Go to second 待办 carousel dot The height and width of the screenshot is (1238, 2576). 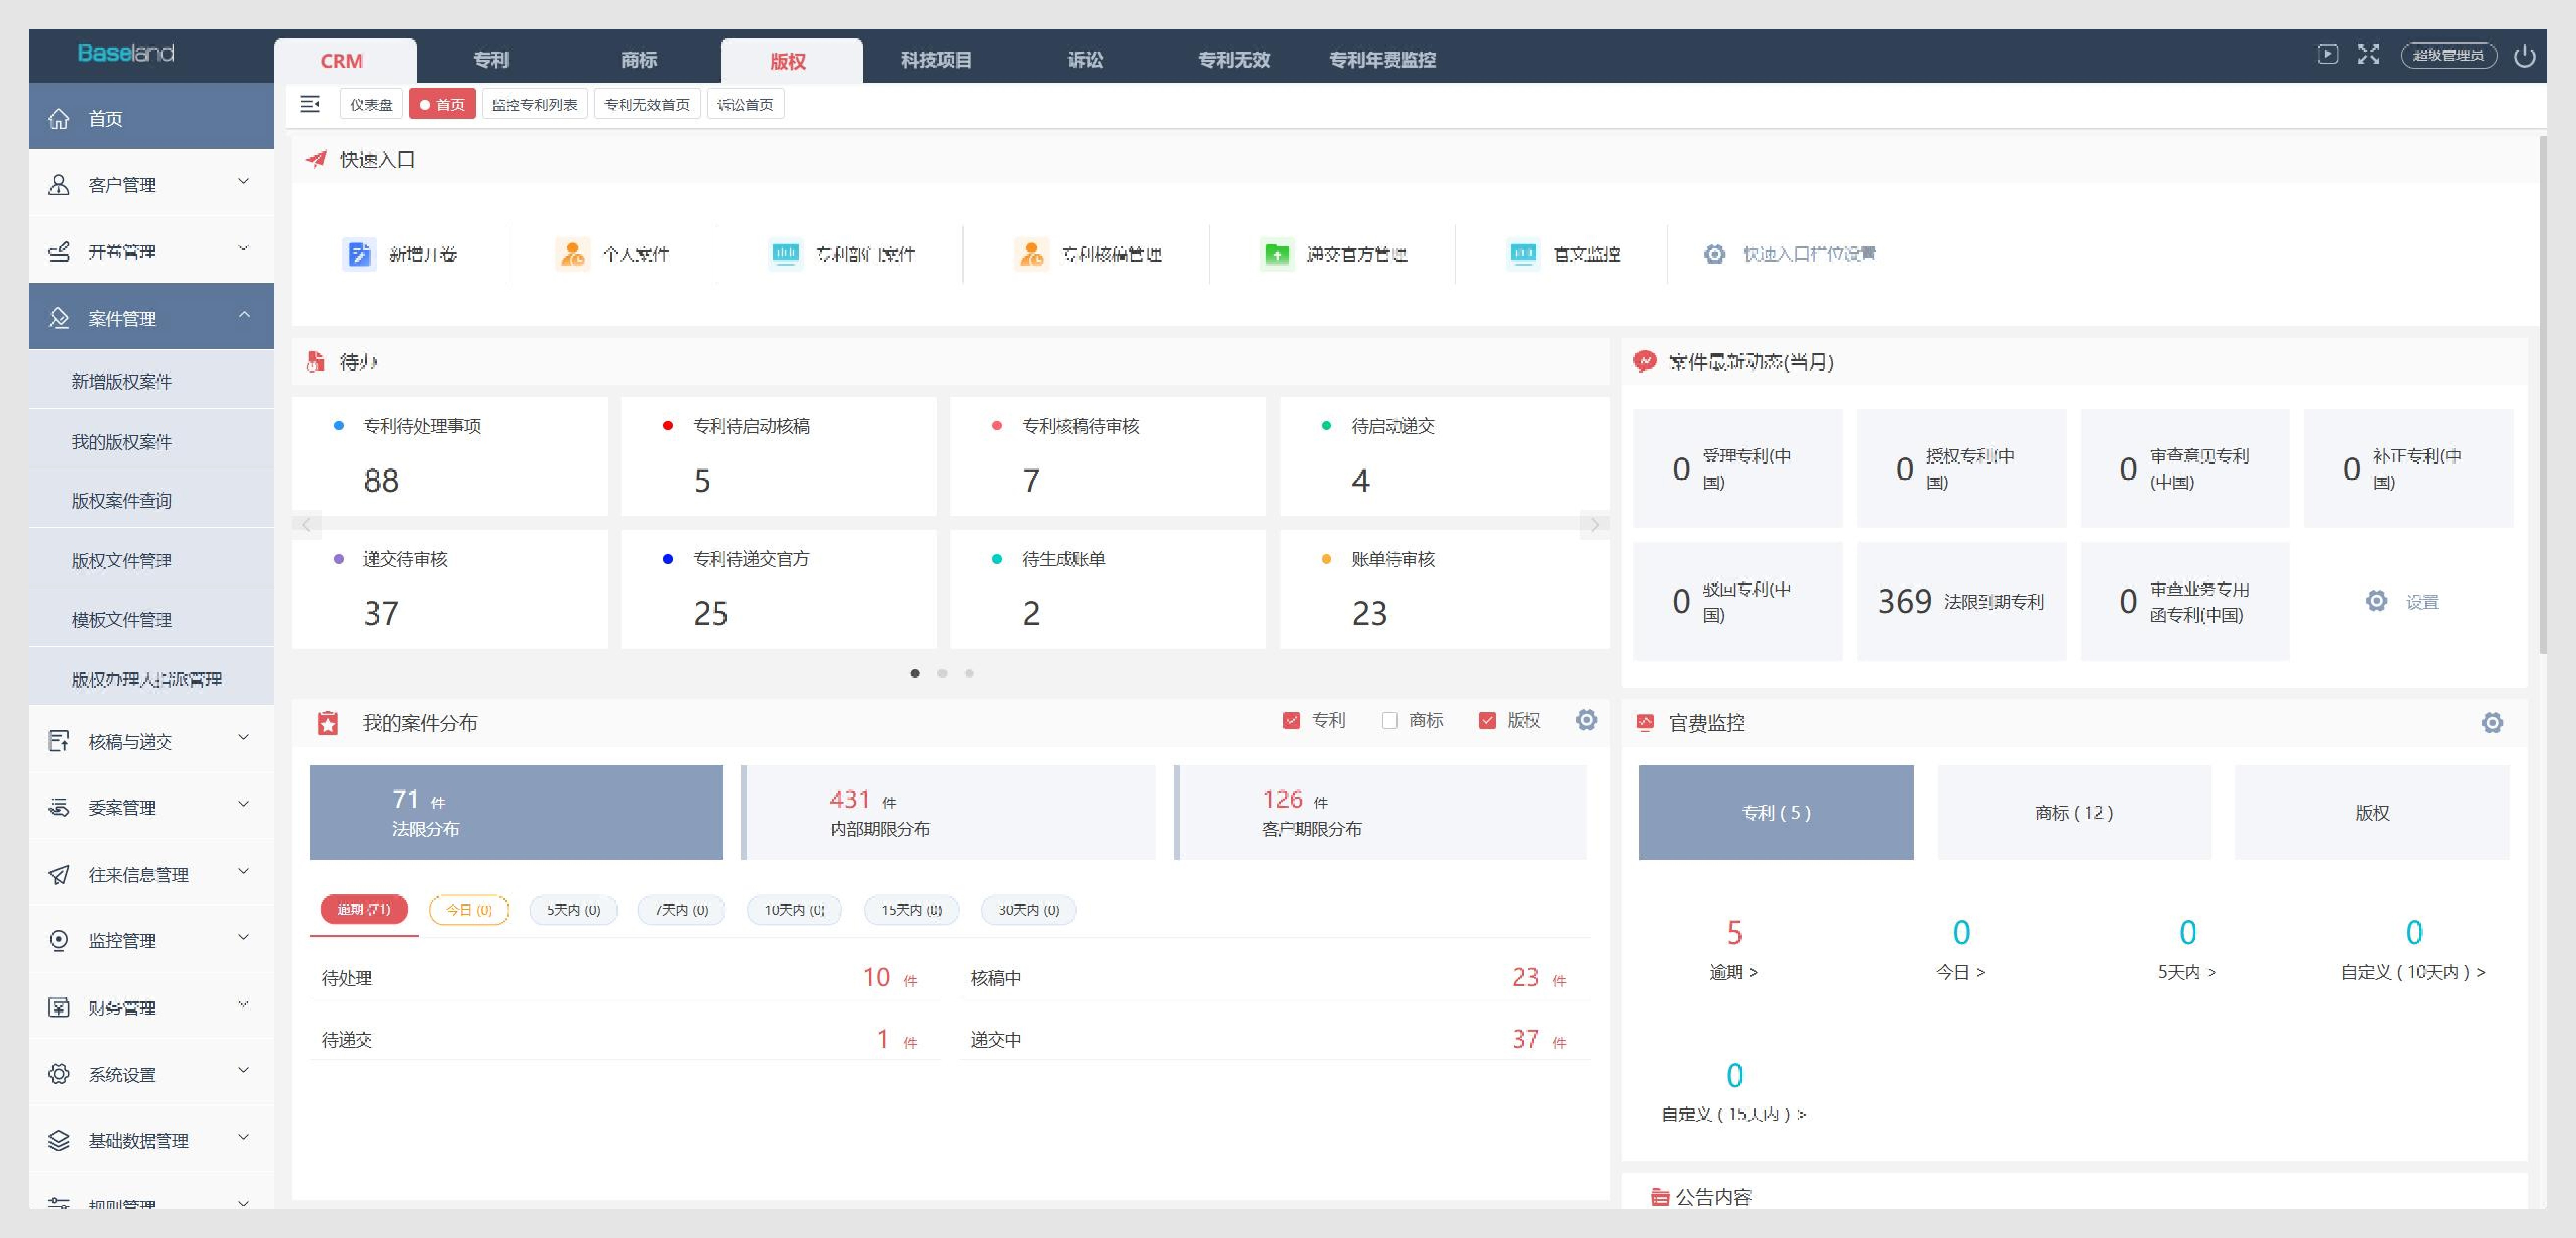click(x=942, y=673)
